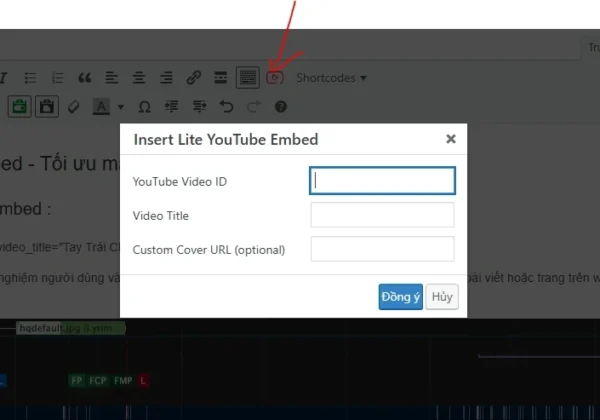
Task: Align text left
Action: click(112, 78)
